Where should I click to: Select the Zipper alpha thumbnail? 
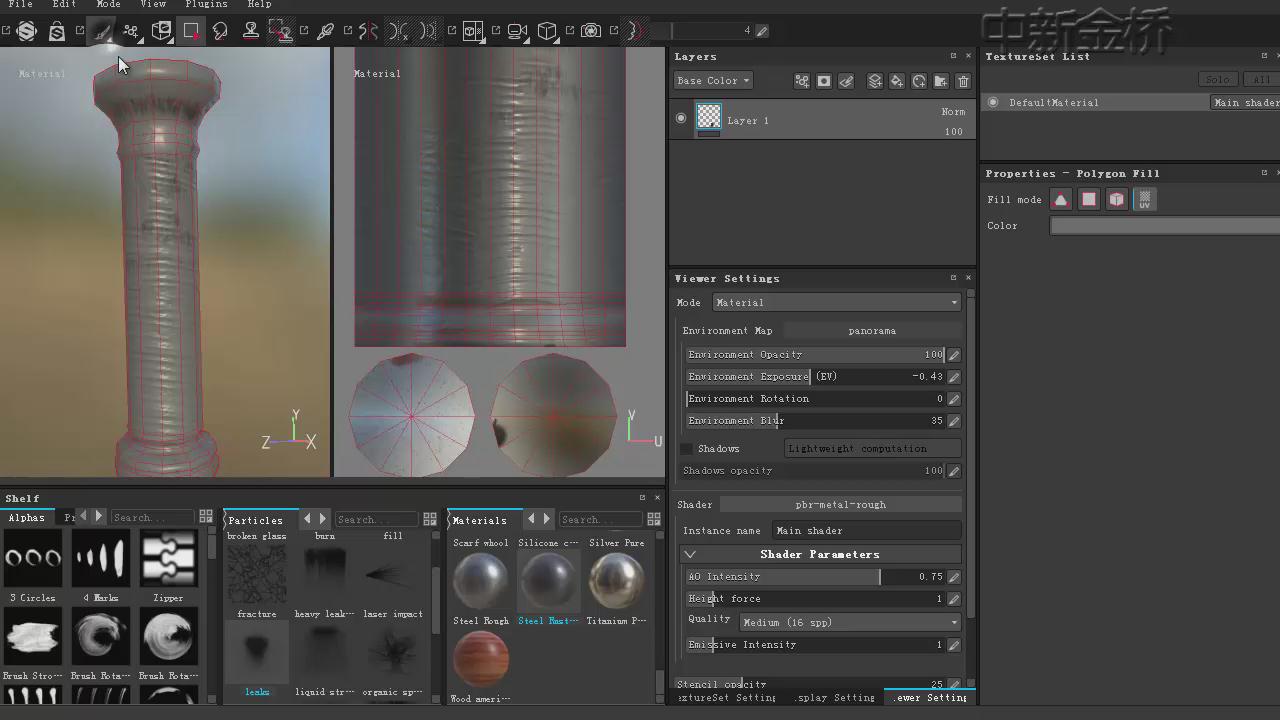[169, 558]
